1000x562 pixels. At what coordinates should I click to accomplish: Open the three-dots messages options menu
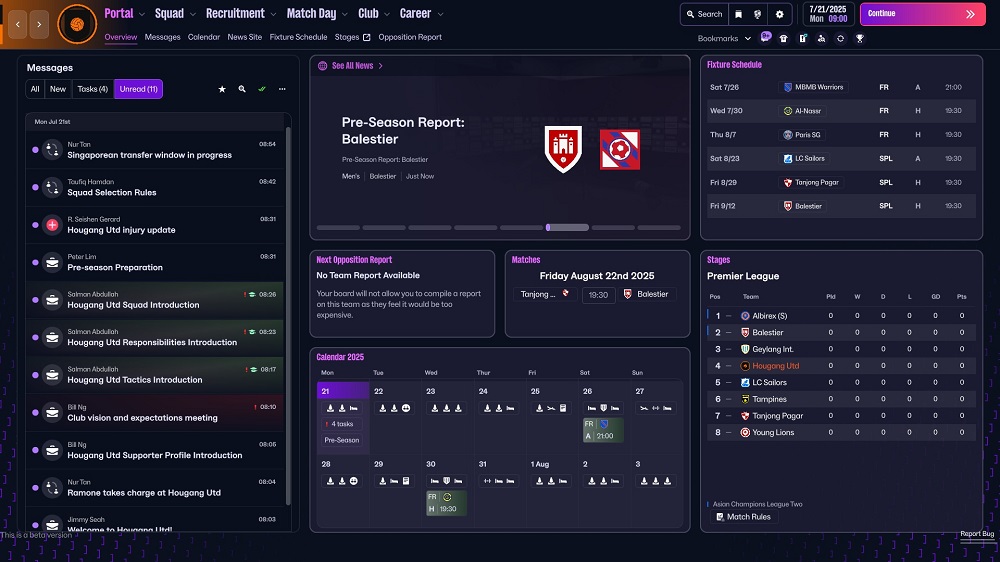(282, 89)
